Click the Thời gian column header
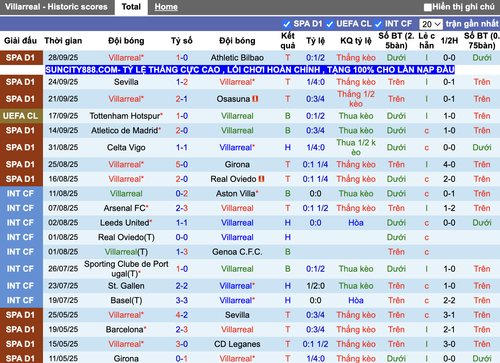500x363 pixels. pos(63,41)
